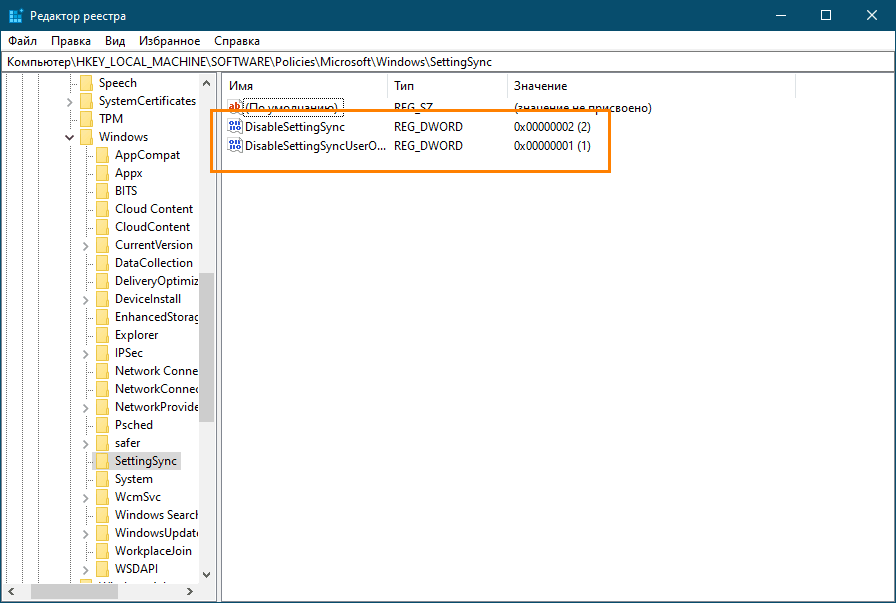
Task: Open the Файл menu
Action: [x=22, y=41]
